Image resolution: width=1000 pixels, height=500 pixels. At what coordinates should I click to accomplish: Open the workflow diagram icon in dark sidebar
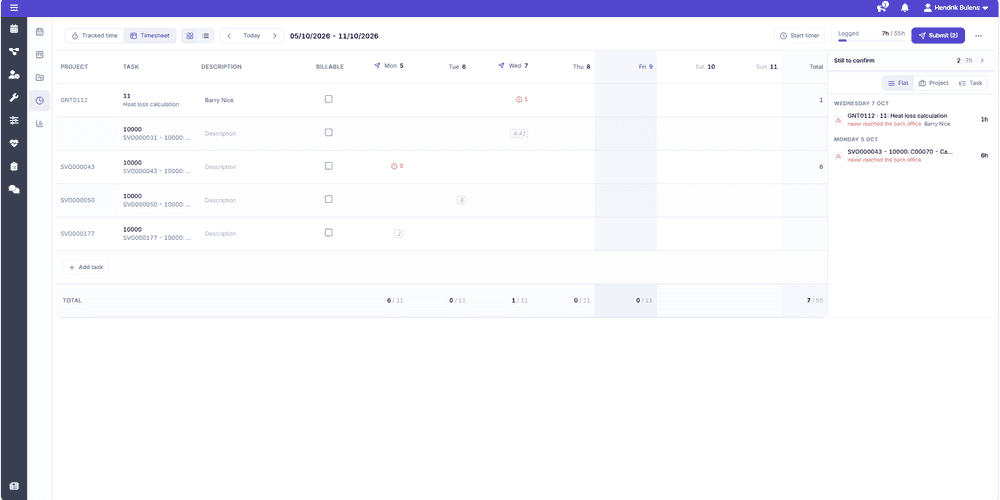point(13,52)
